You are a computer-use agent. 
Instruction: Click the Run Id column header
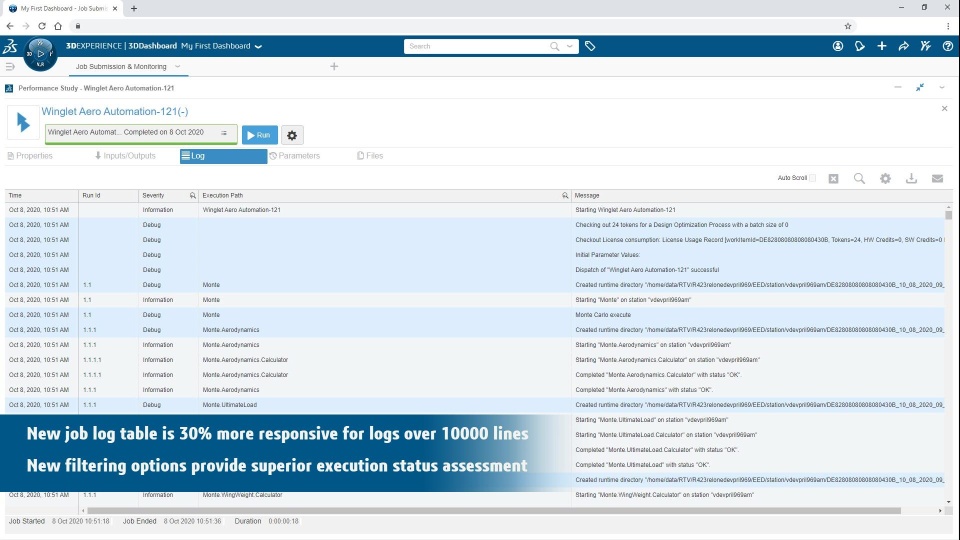[108, 195]
